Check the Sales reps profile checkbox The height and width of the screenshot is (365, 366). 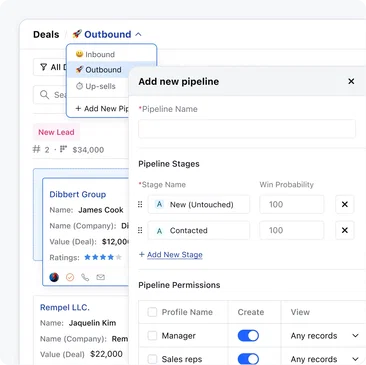point(152,359)
